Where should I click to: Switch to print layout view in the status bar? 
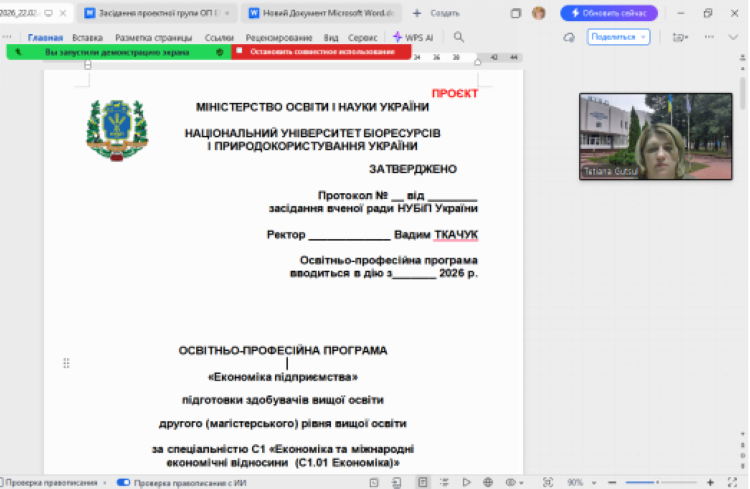pyautogui.click(x=423, y=482)
